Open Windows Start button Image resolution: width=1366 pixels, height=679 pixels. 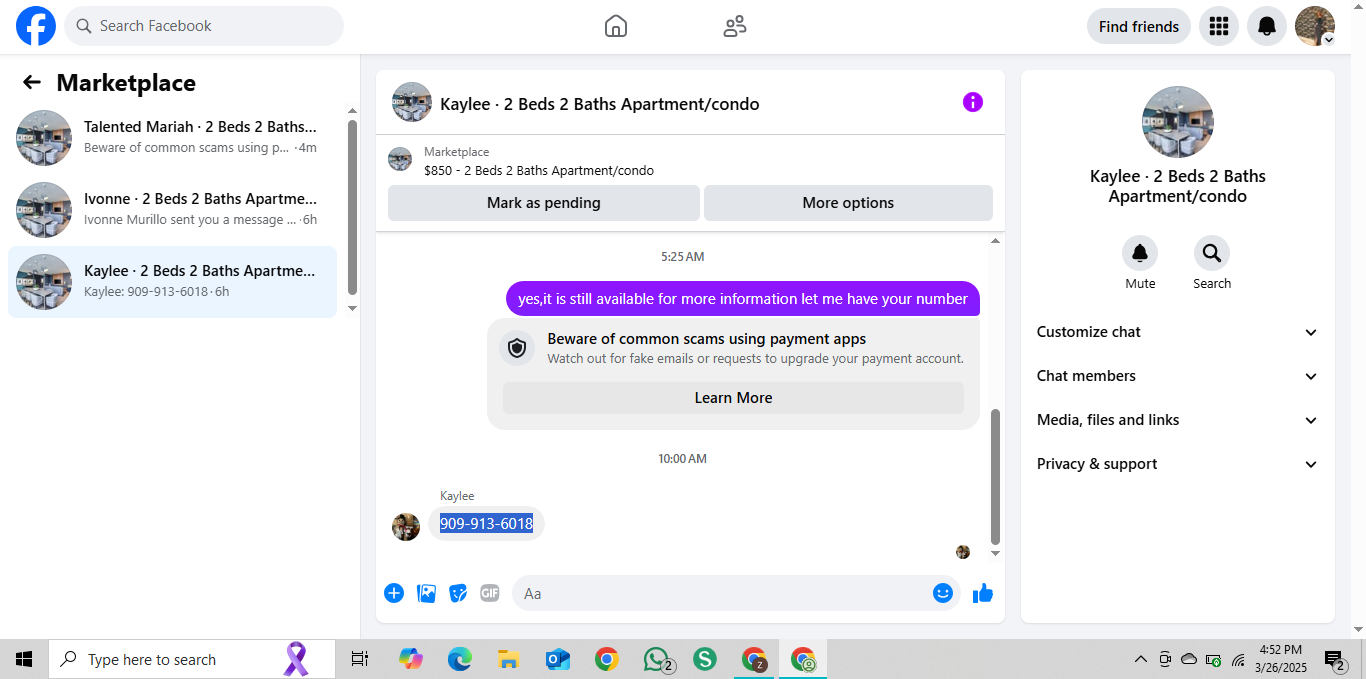[24, 659]
